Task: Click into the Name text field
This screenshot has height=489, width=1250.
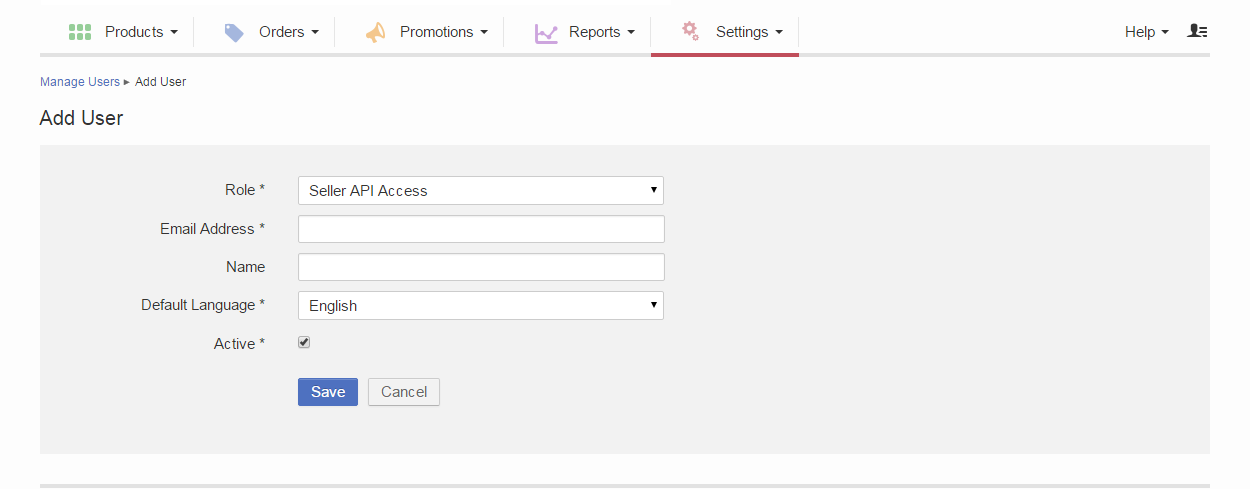Action: 481,267
